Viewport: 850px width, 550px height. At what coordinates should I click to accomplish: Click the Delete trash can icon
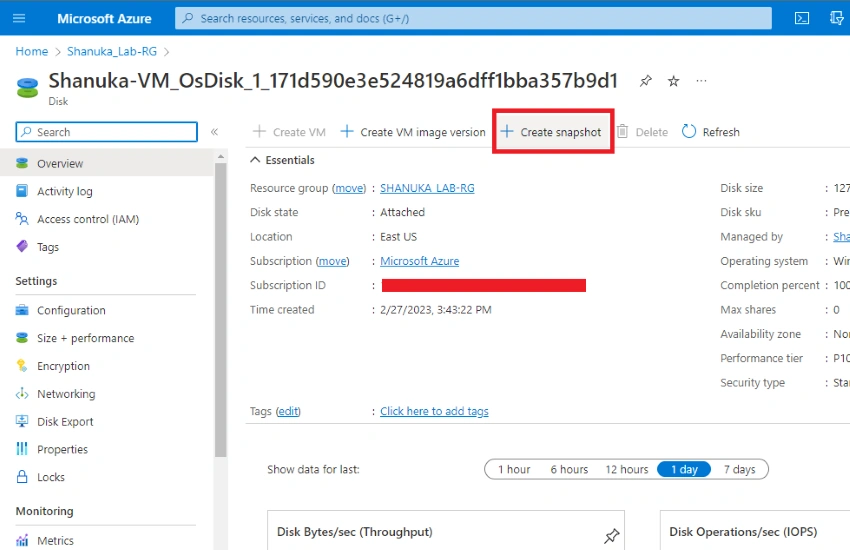(622, 132)
